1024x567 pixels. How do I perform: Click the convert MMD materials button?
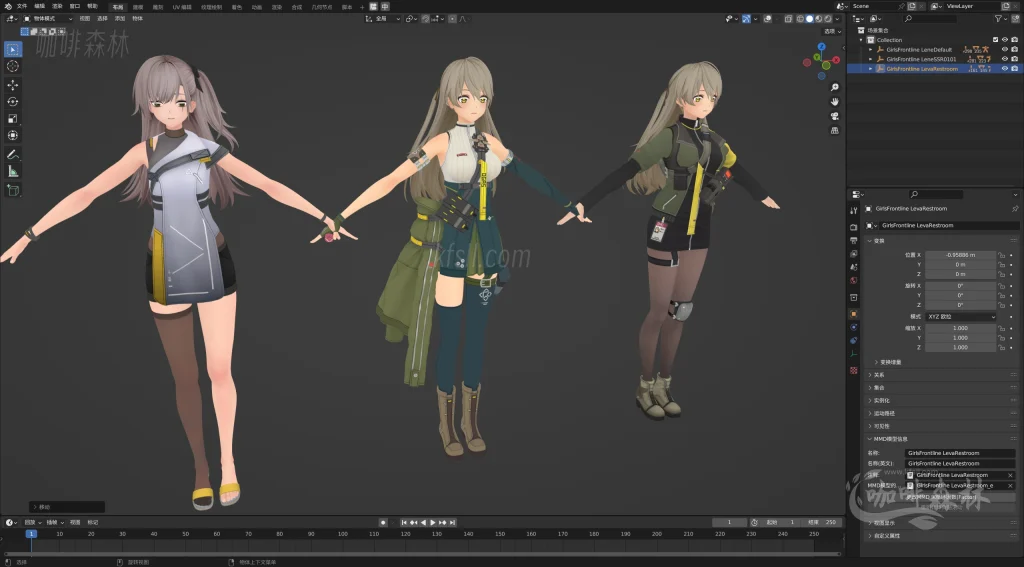click(x=960, y=497)
